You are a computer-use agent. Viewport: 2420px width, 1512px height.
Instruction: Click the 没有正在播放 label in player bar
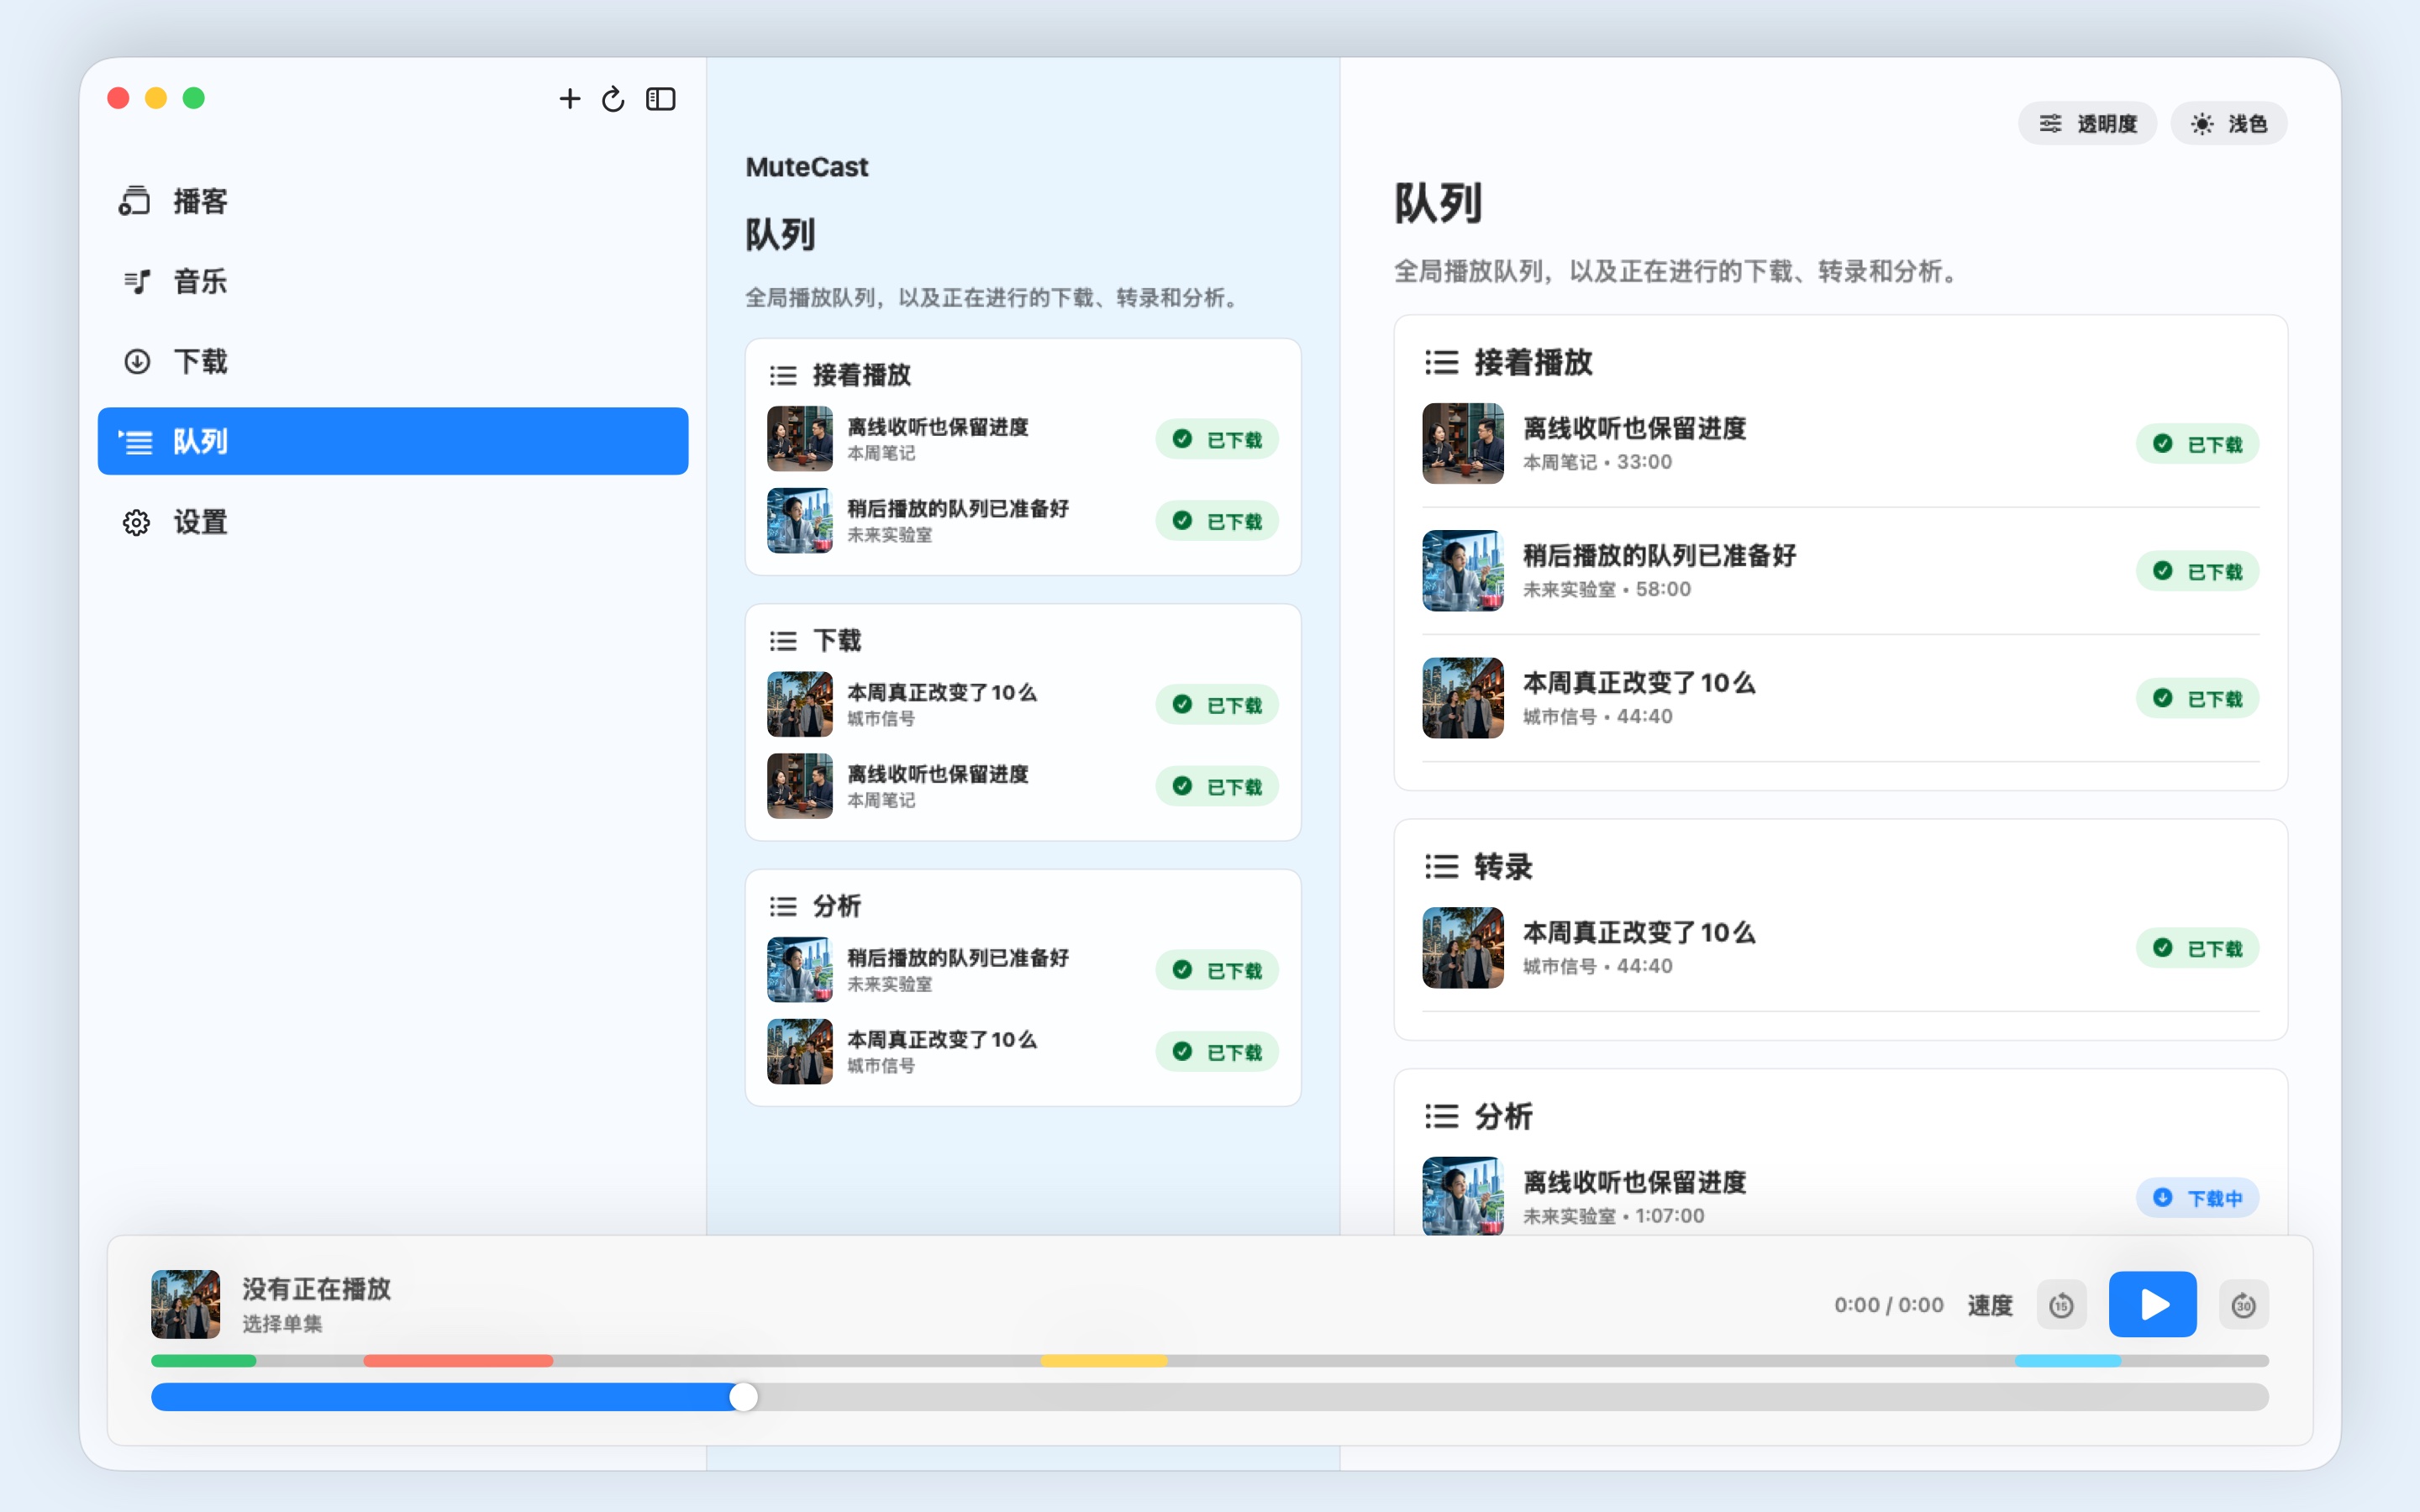[316, 1288]
